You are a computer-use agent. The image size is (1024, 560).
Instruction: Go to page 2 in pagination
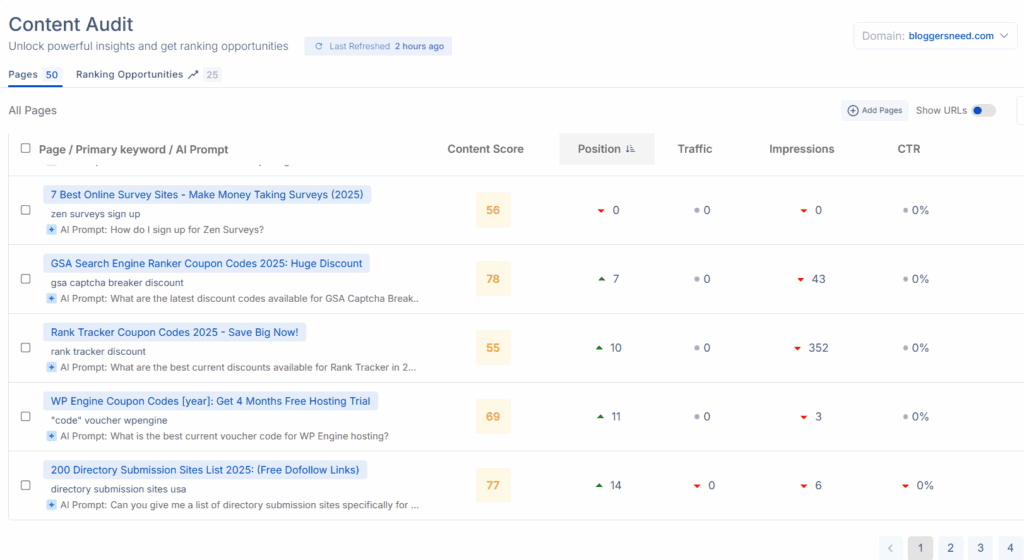[x=950, y=548]
